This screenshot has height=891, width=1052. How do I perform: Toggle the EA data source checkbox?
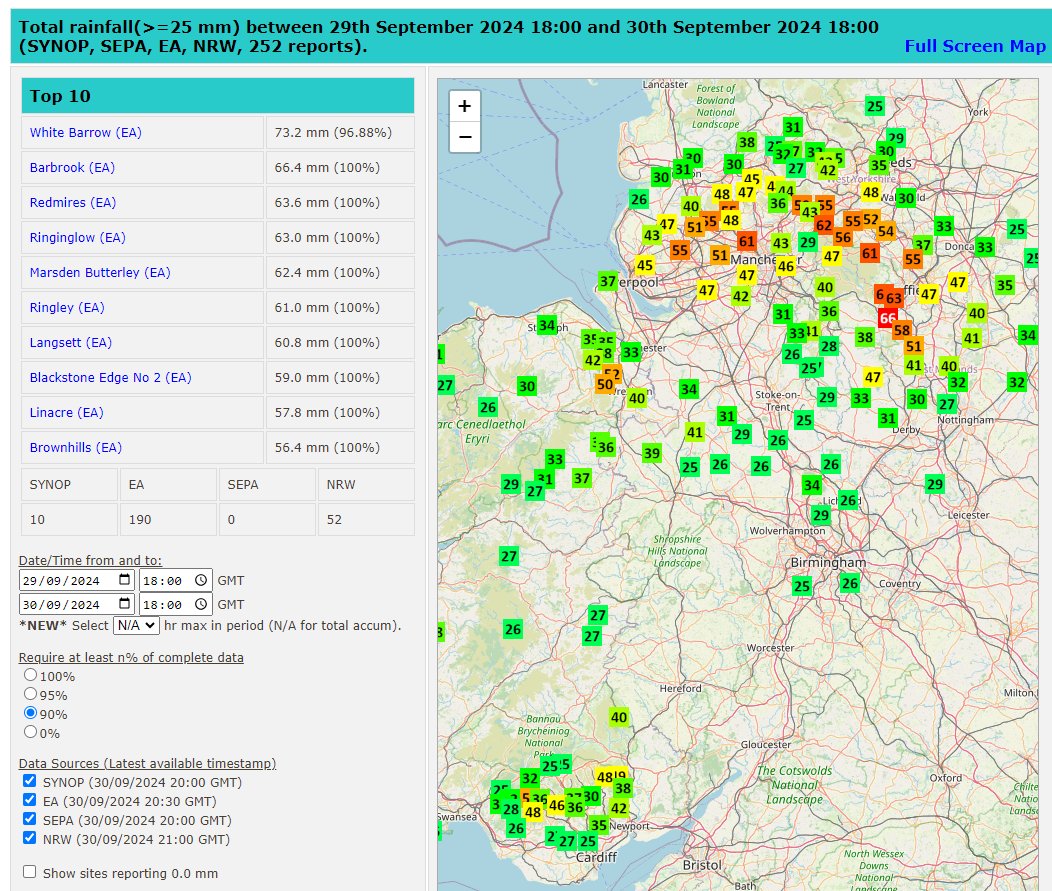pyautogui.click(x=29, y=800)
